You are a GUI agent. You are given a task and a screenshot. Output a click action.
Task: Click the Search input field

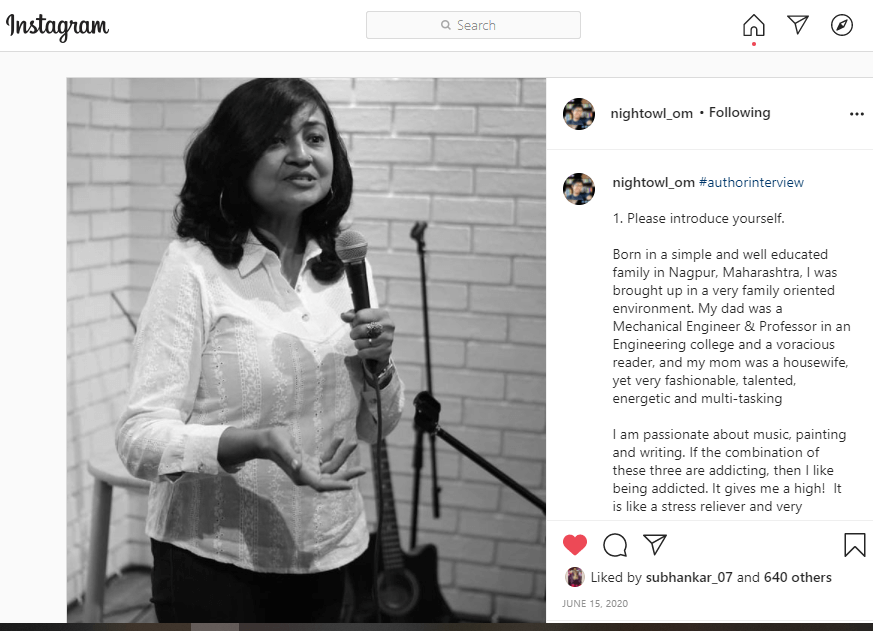[x=473, y=25]
